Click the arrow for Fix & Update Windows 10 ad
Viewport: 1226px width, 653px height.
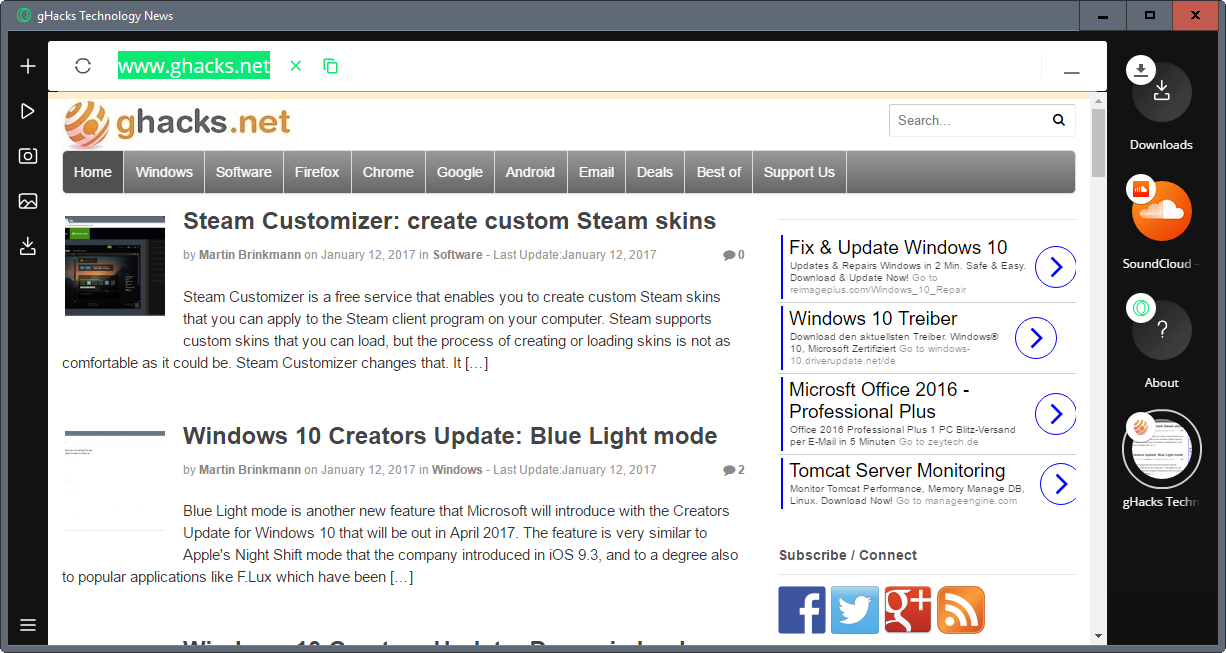(x=1055, y=267)
